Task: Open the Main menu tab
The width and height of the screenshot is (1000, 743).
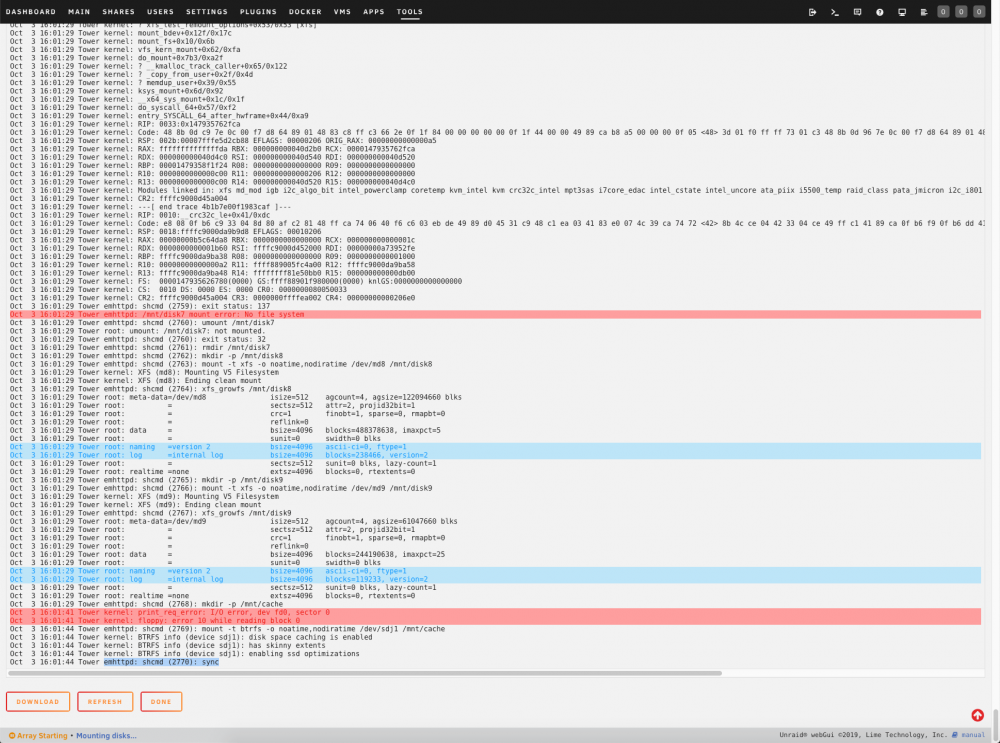Action: click(79, 11)
